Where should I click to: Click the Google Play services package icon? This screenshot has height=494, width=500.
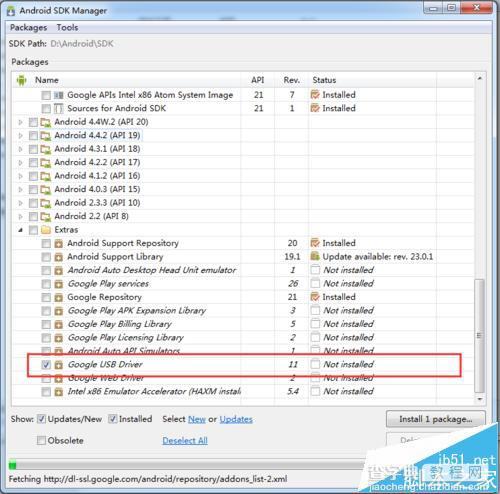[x=58, y=284]
